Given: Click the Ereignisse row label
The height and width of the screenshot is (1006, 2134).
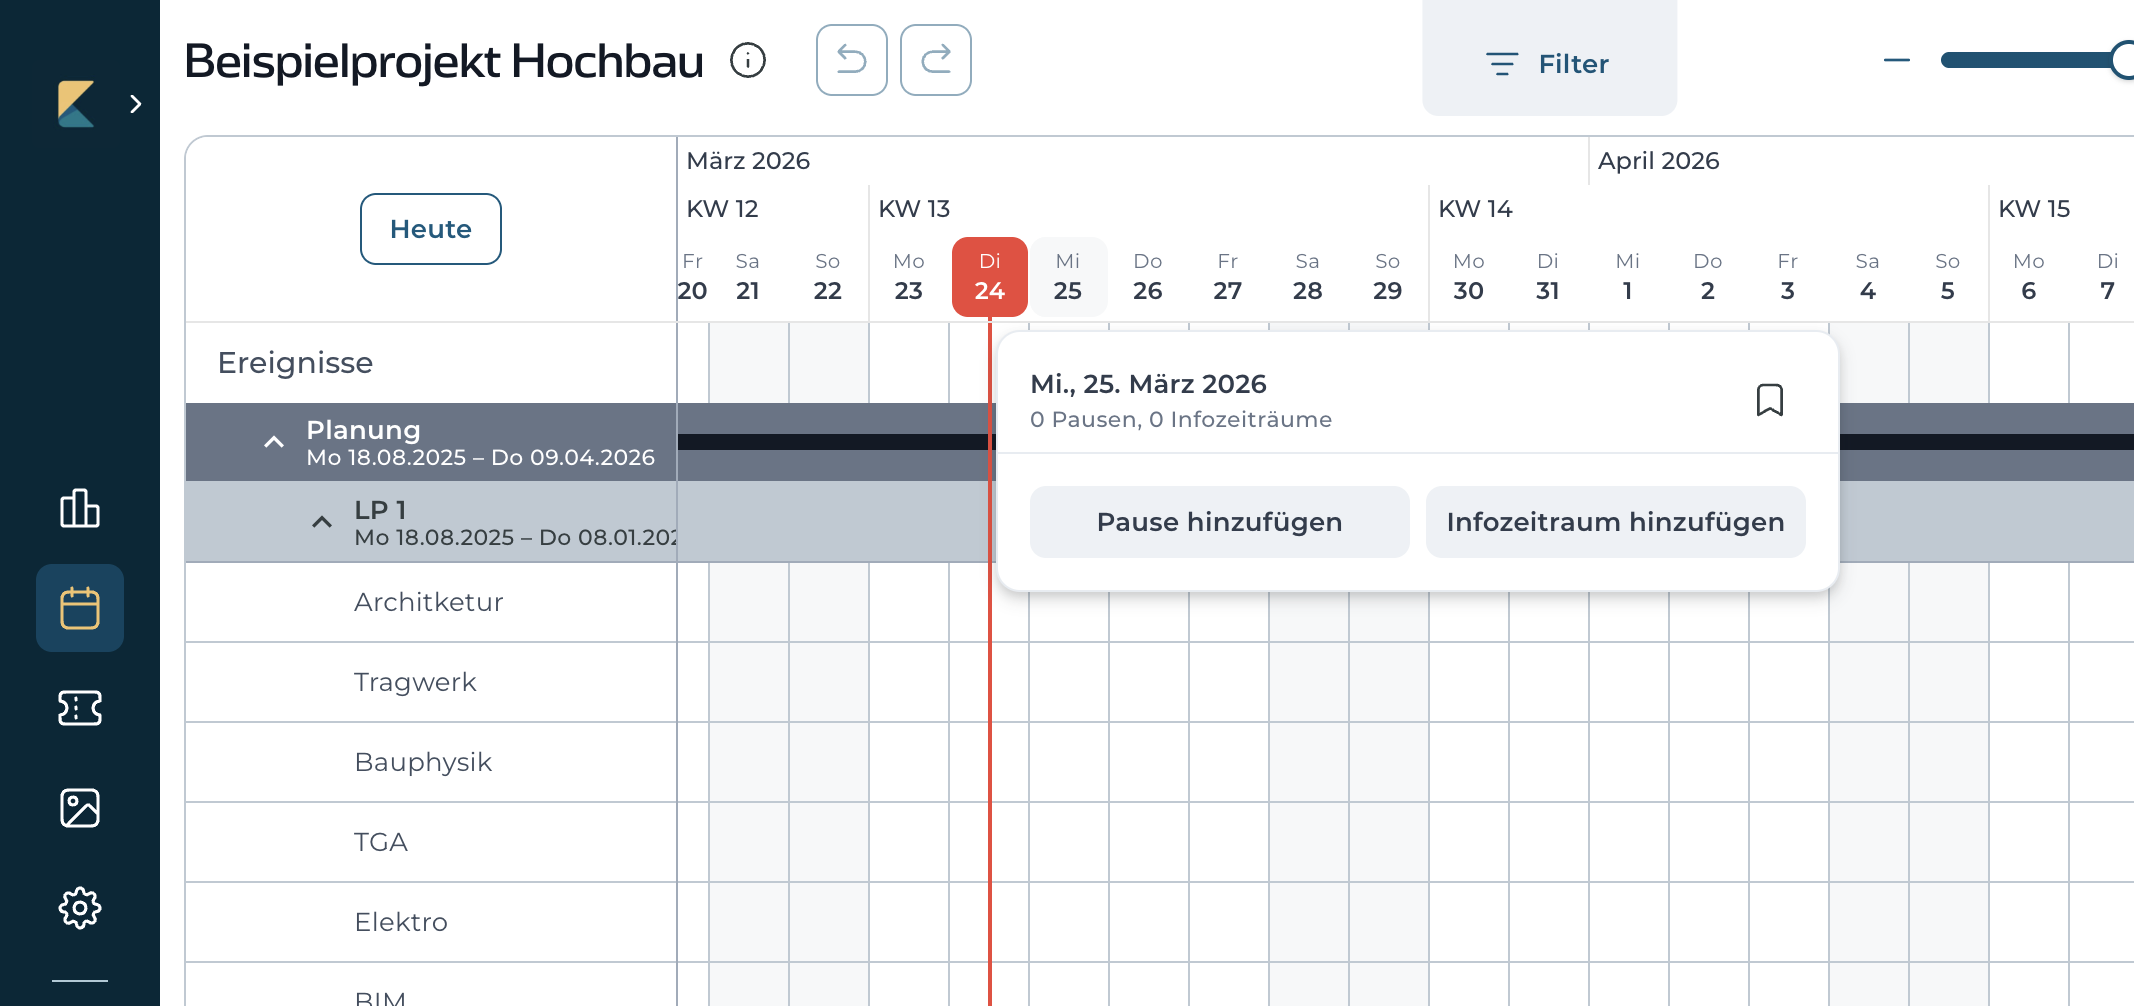Looking at the screenshot, I should pos(295,362).
